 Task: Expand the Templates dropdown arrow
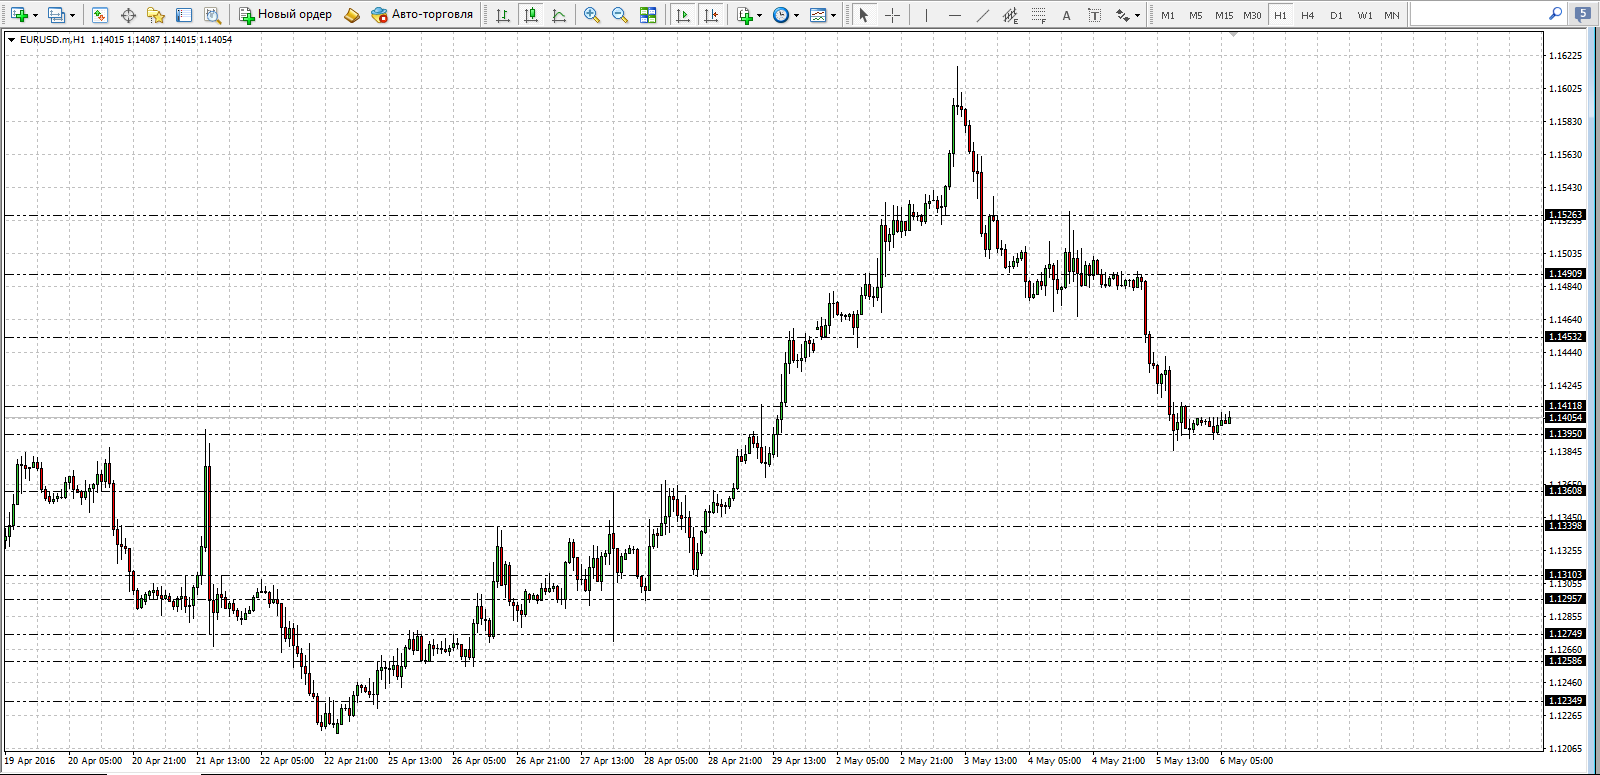coord(834,15)
